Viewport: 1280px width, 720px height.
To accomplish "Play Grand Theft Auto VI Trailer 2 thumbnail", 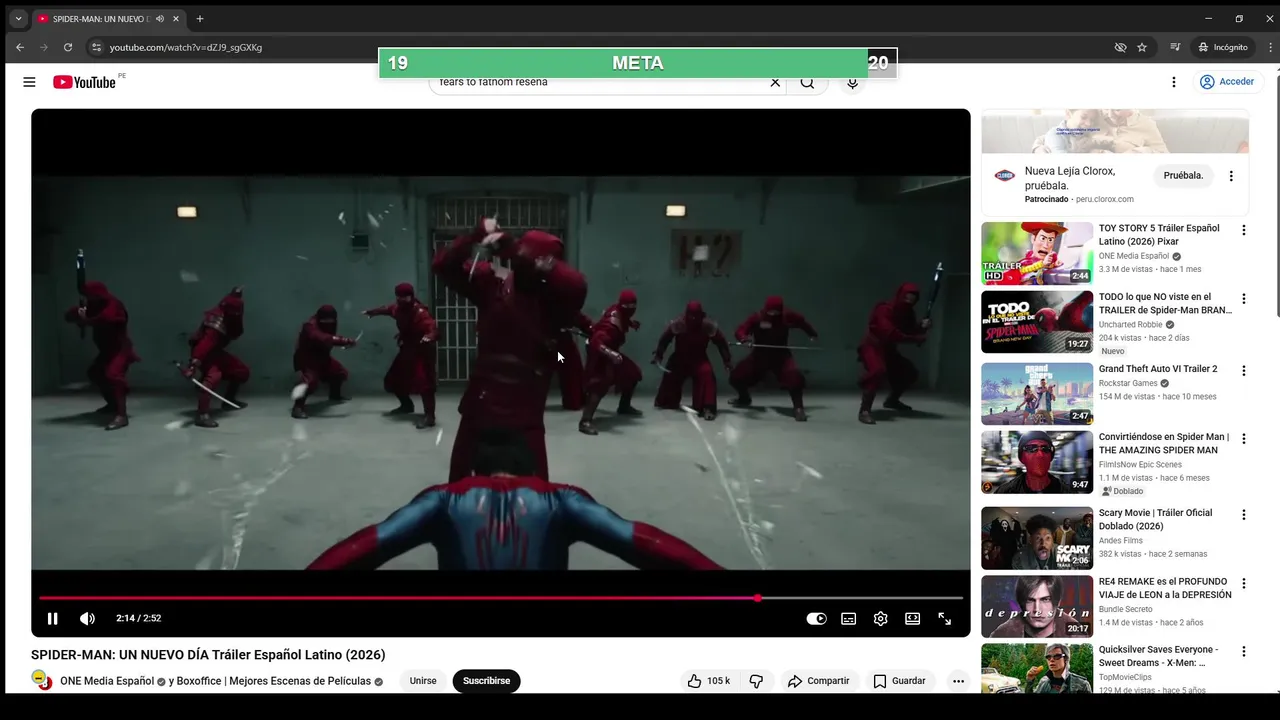I will pyautogui.click(x=1037, y=394).
